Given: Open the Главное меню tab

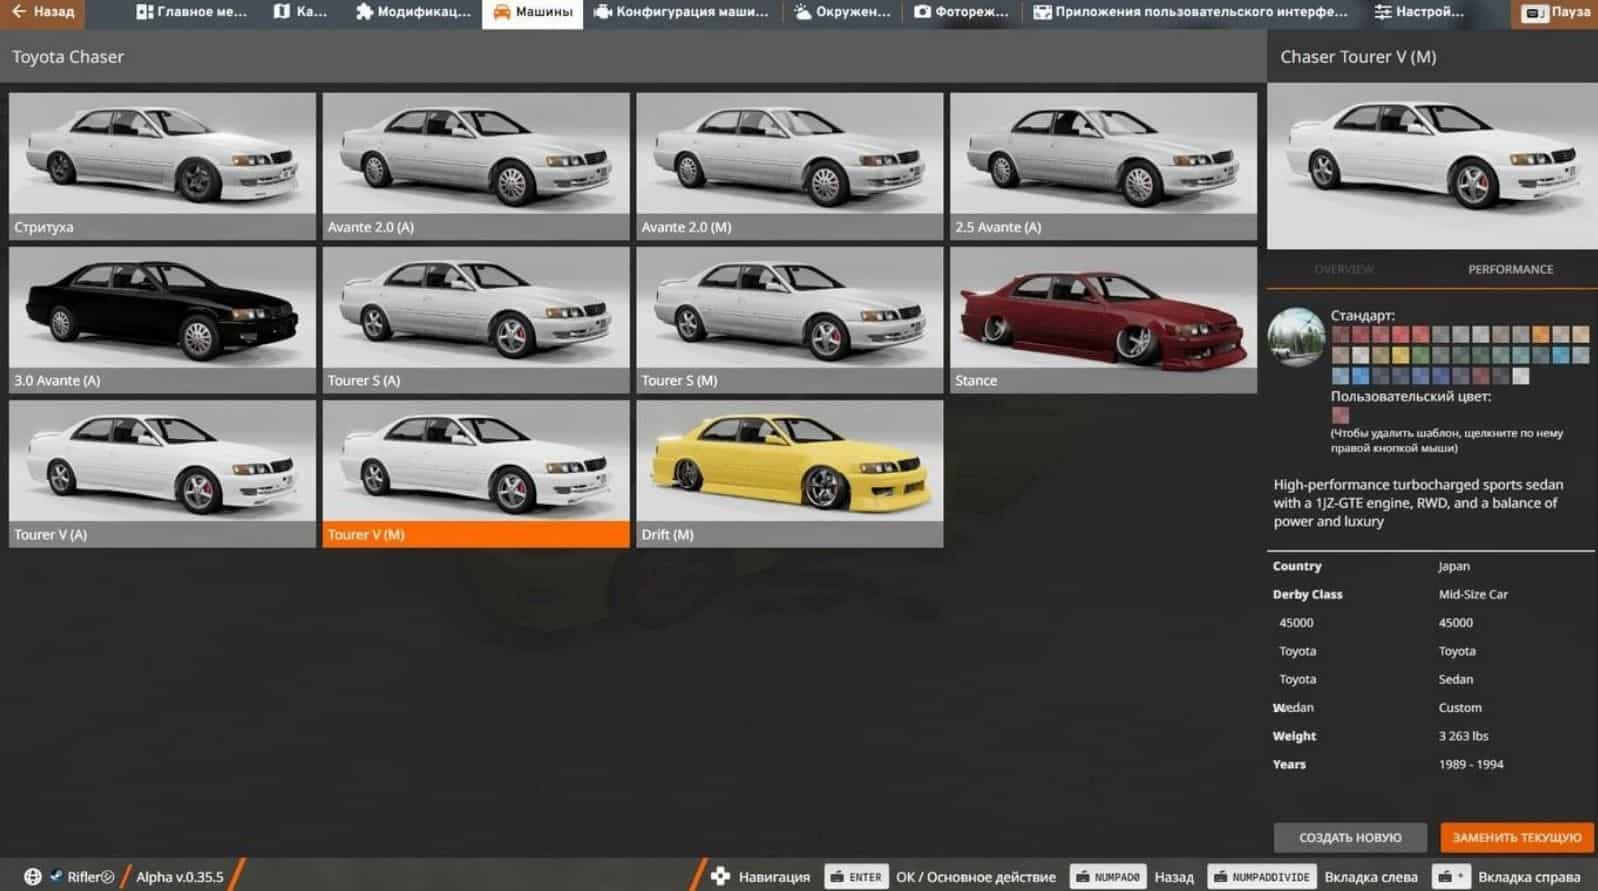Looking at the screenshot, I should (x=191, y=12).
